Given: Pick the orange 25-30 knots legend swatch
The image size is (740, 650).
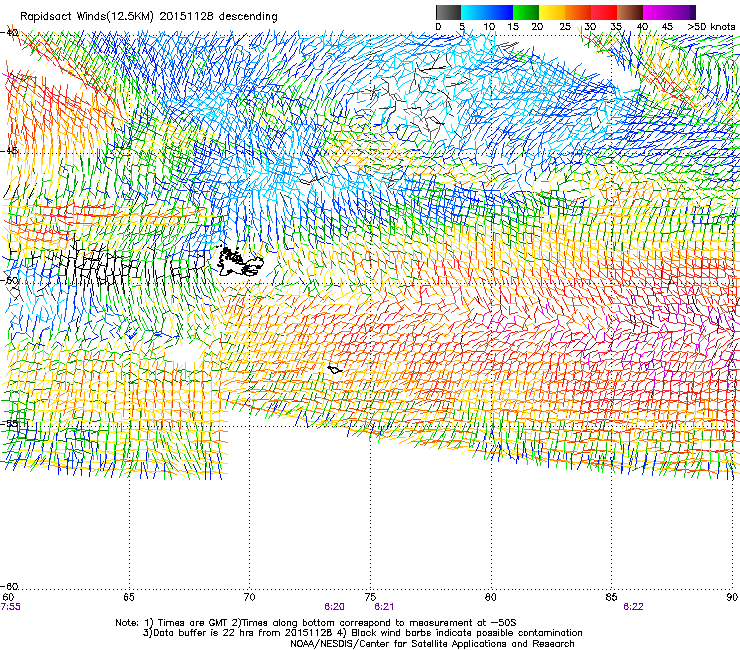Looking at the screenshot, I should pos(578,12).
